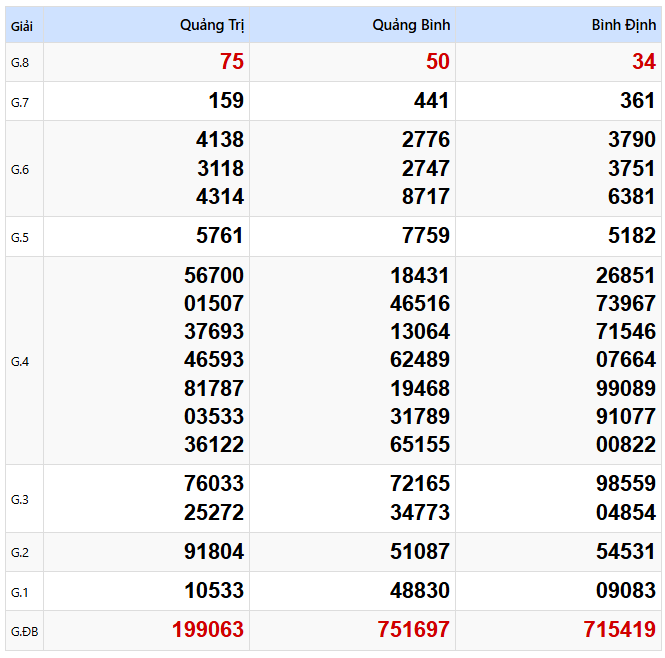Click the G.6 number 4138
The image size is (665, 658).
point(220,140)
